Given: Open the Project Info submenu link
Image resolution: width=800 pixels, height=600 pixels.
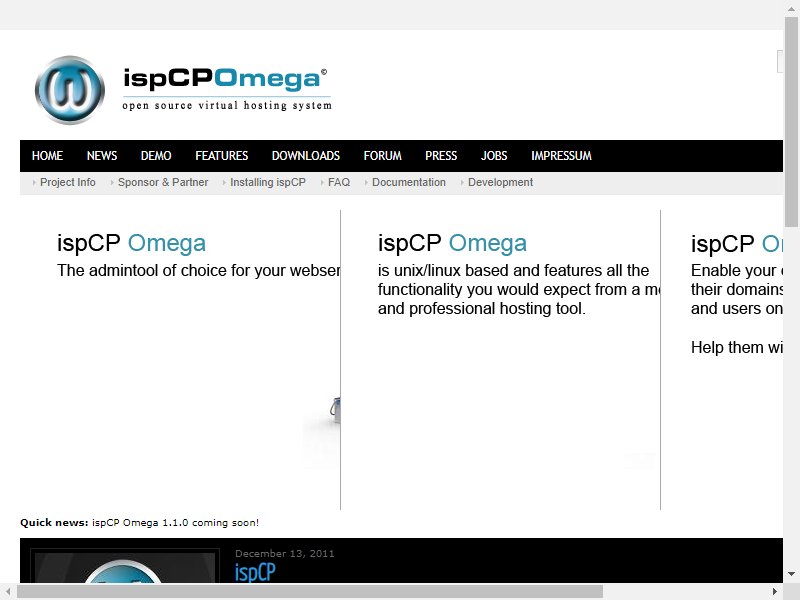Looking at the screenshot, I should pyautogui.click(x=67, y=182).
